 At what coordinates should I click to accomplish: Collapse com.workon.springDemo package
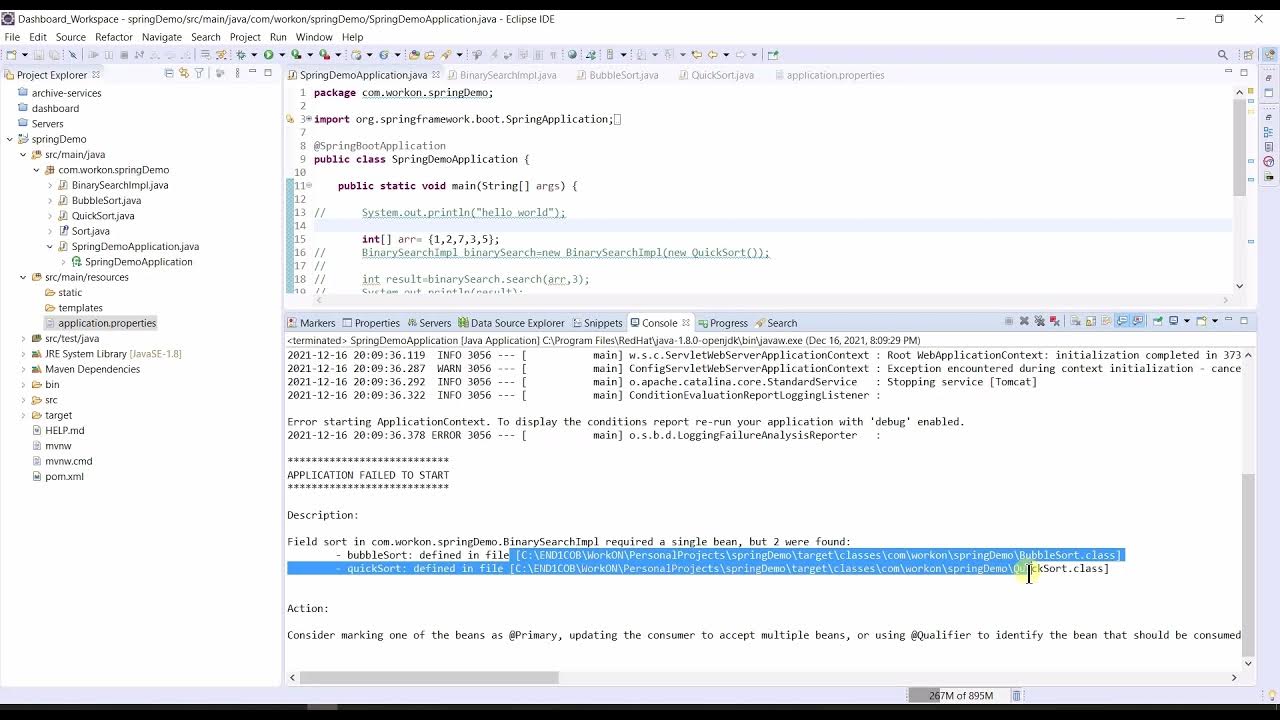(x=36, y=170)
